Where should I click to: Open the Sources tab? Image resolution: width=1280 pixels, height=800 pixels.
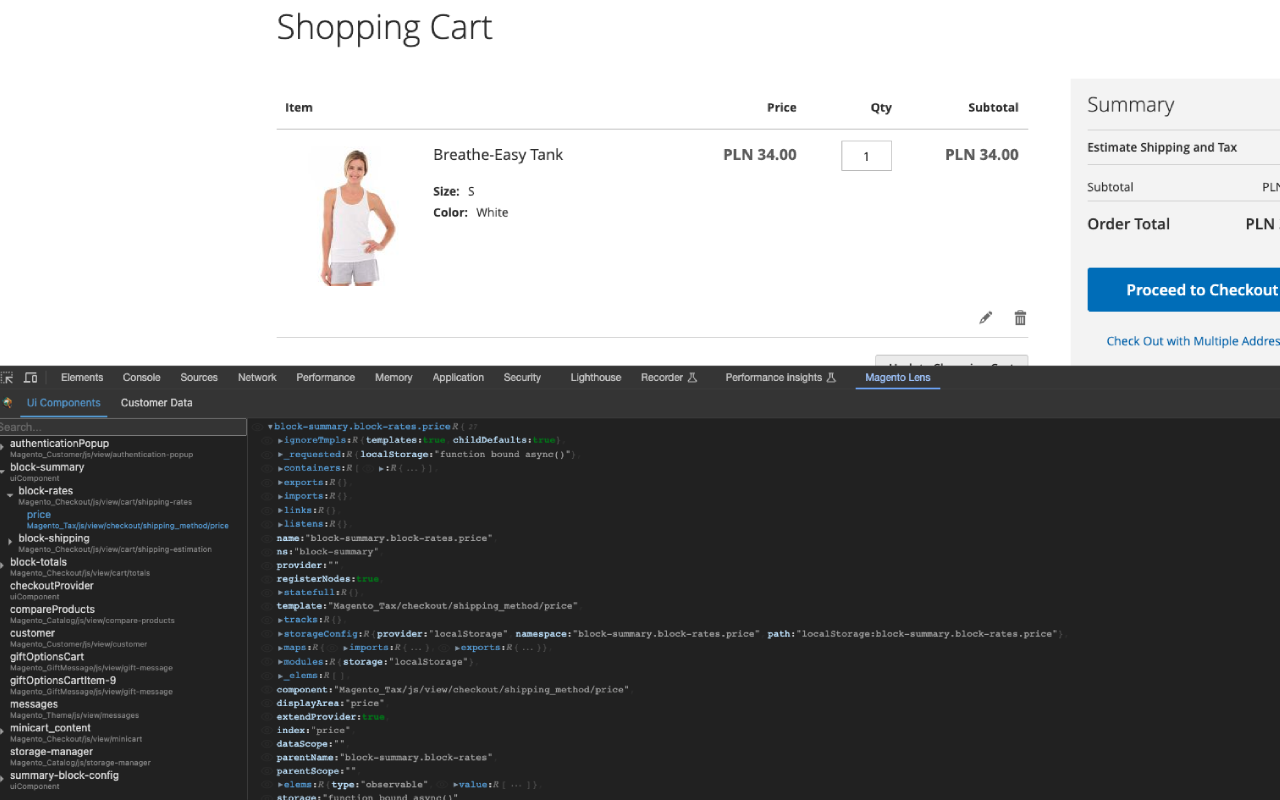point(199,378)
